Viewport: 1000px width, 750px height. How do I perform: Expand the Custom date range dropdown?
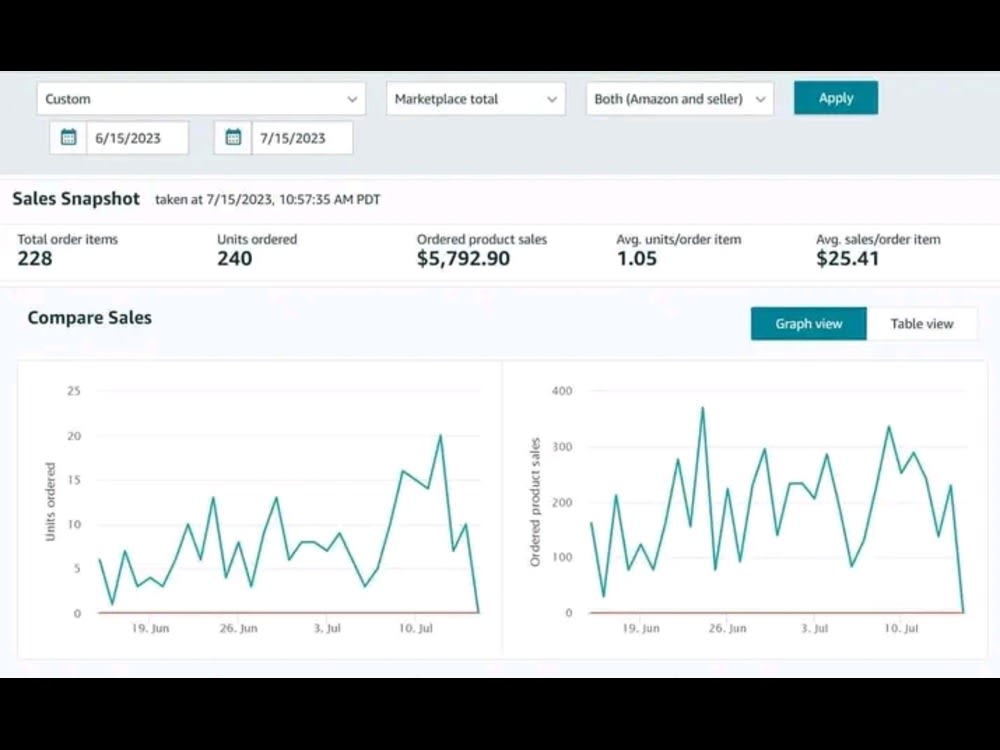[201, 99]
